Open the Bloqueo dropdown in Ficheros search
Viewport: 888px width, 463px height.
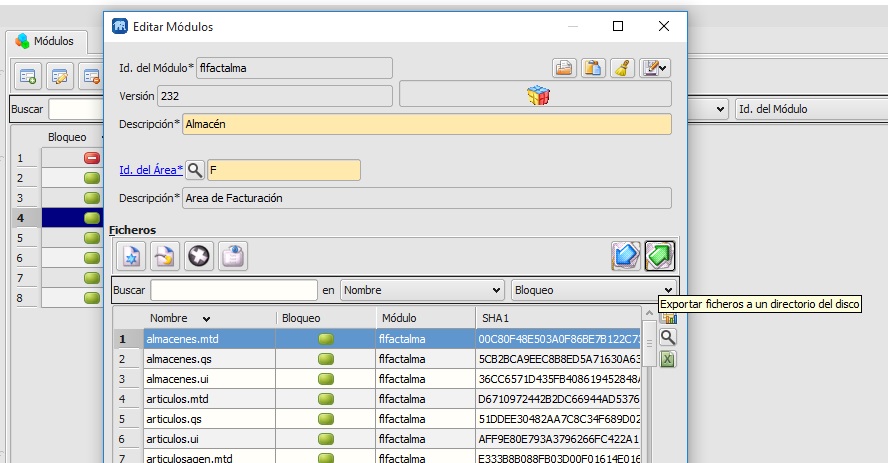click(x=593, y=290)
